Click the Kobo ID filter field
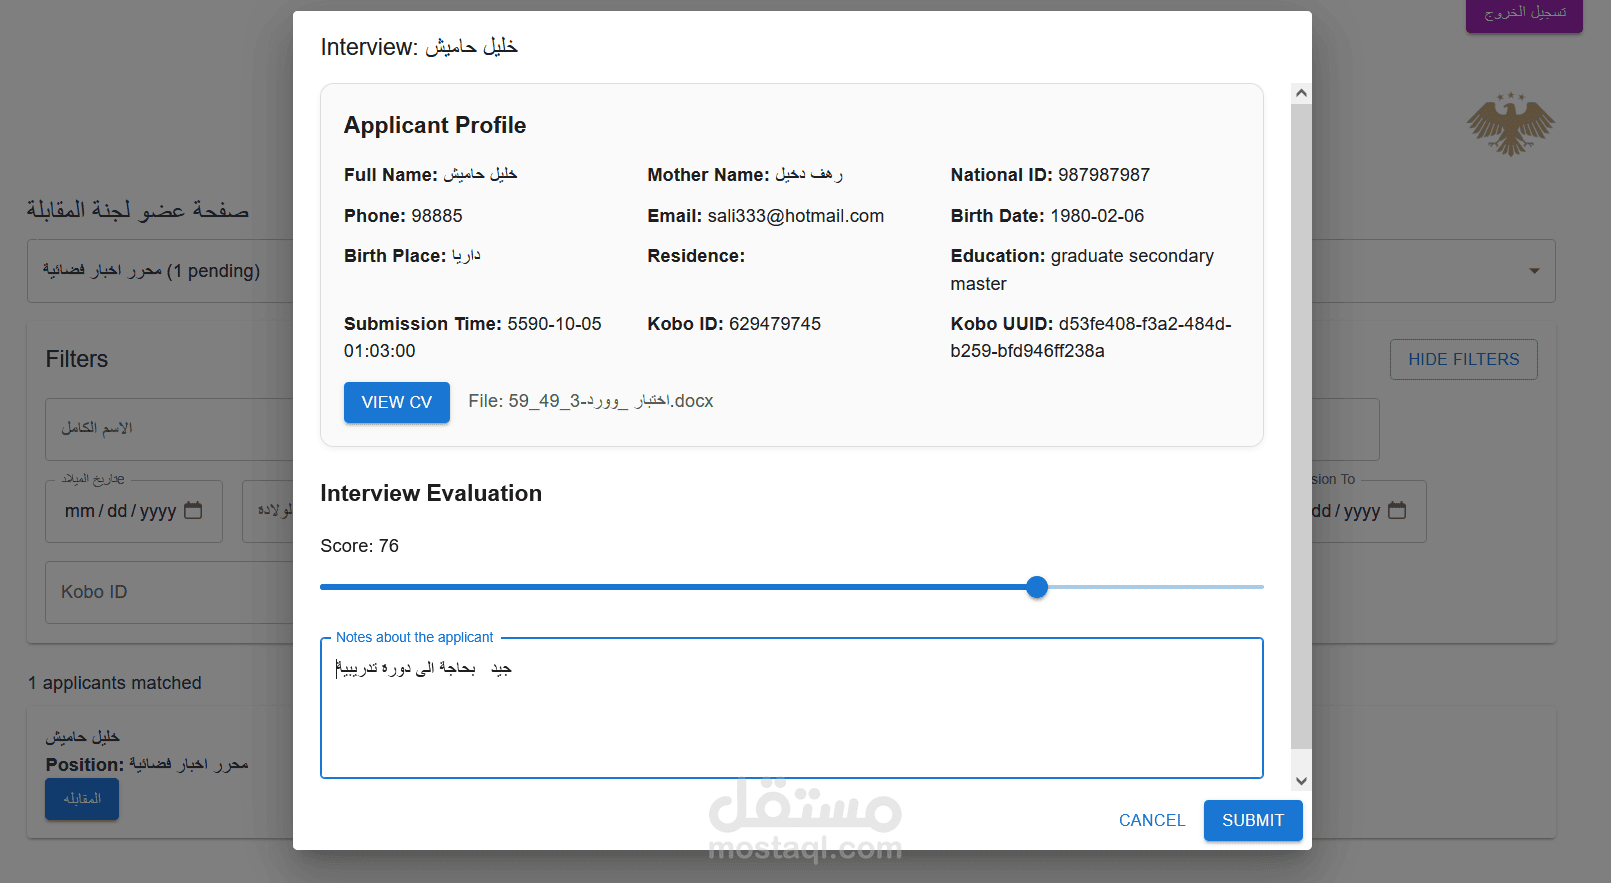1611x883 pixels. pyautogui.click(x=169, y=592)
